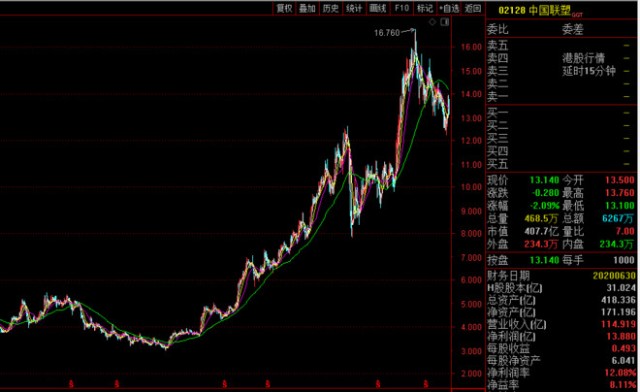Click the 财务日期 20200630 row

561,276
